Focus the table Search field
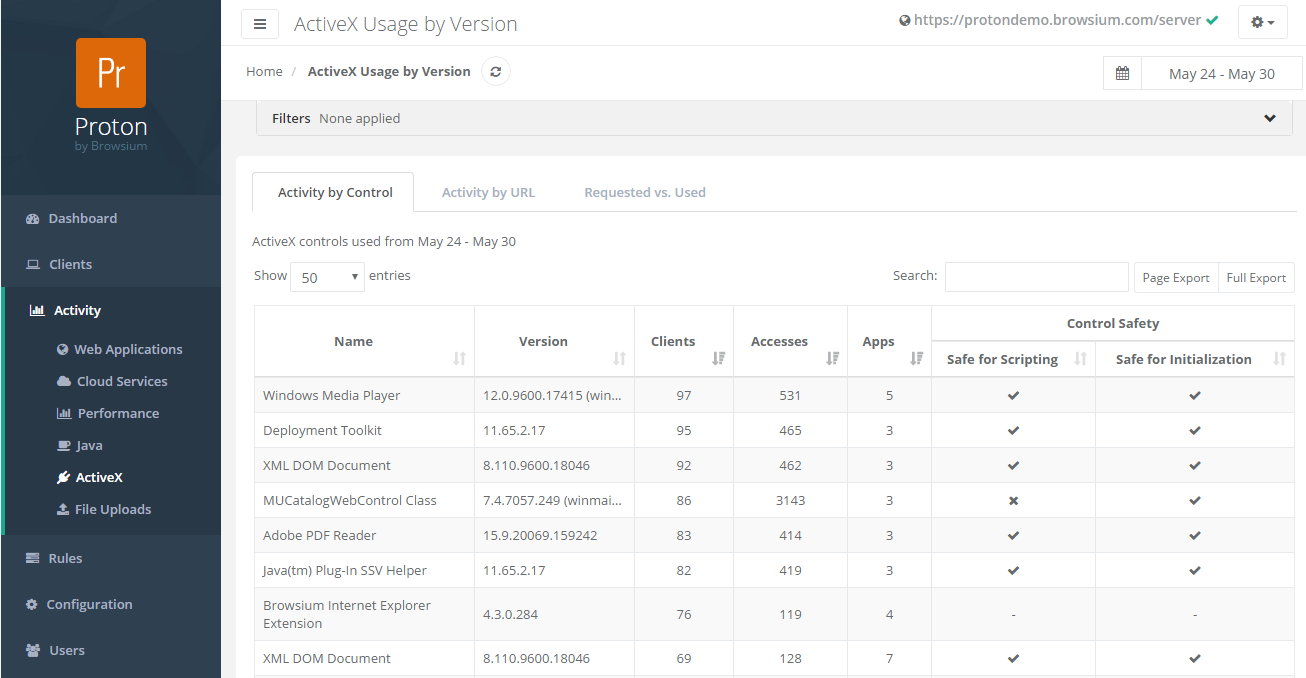Image resolution: width=1306 pixels, height=678 pixels. pos(1036,277)
